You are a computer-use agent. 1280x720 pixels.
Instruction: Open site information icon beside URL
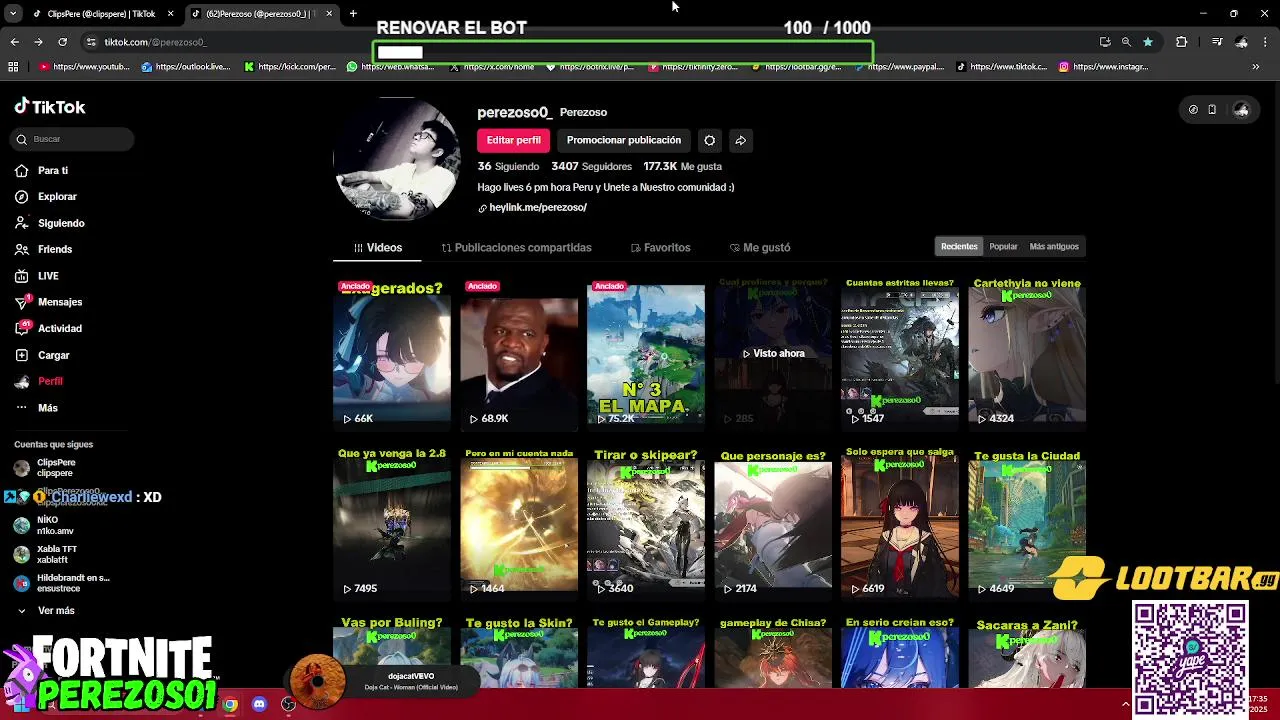pos(91,42)
